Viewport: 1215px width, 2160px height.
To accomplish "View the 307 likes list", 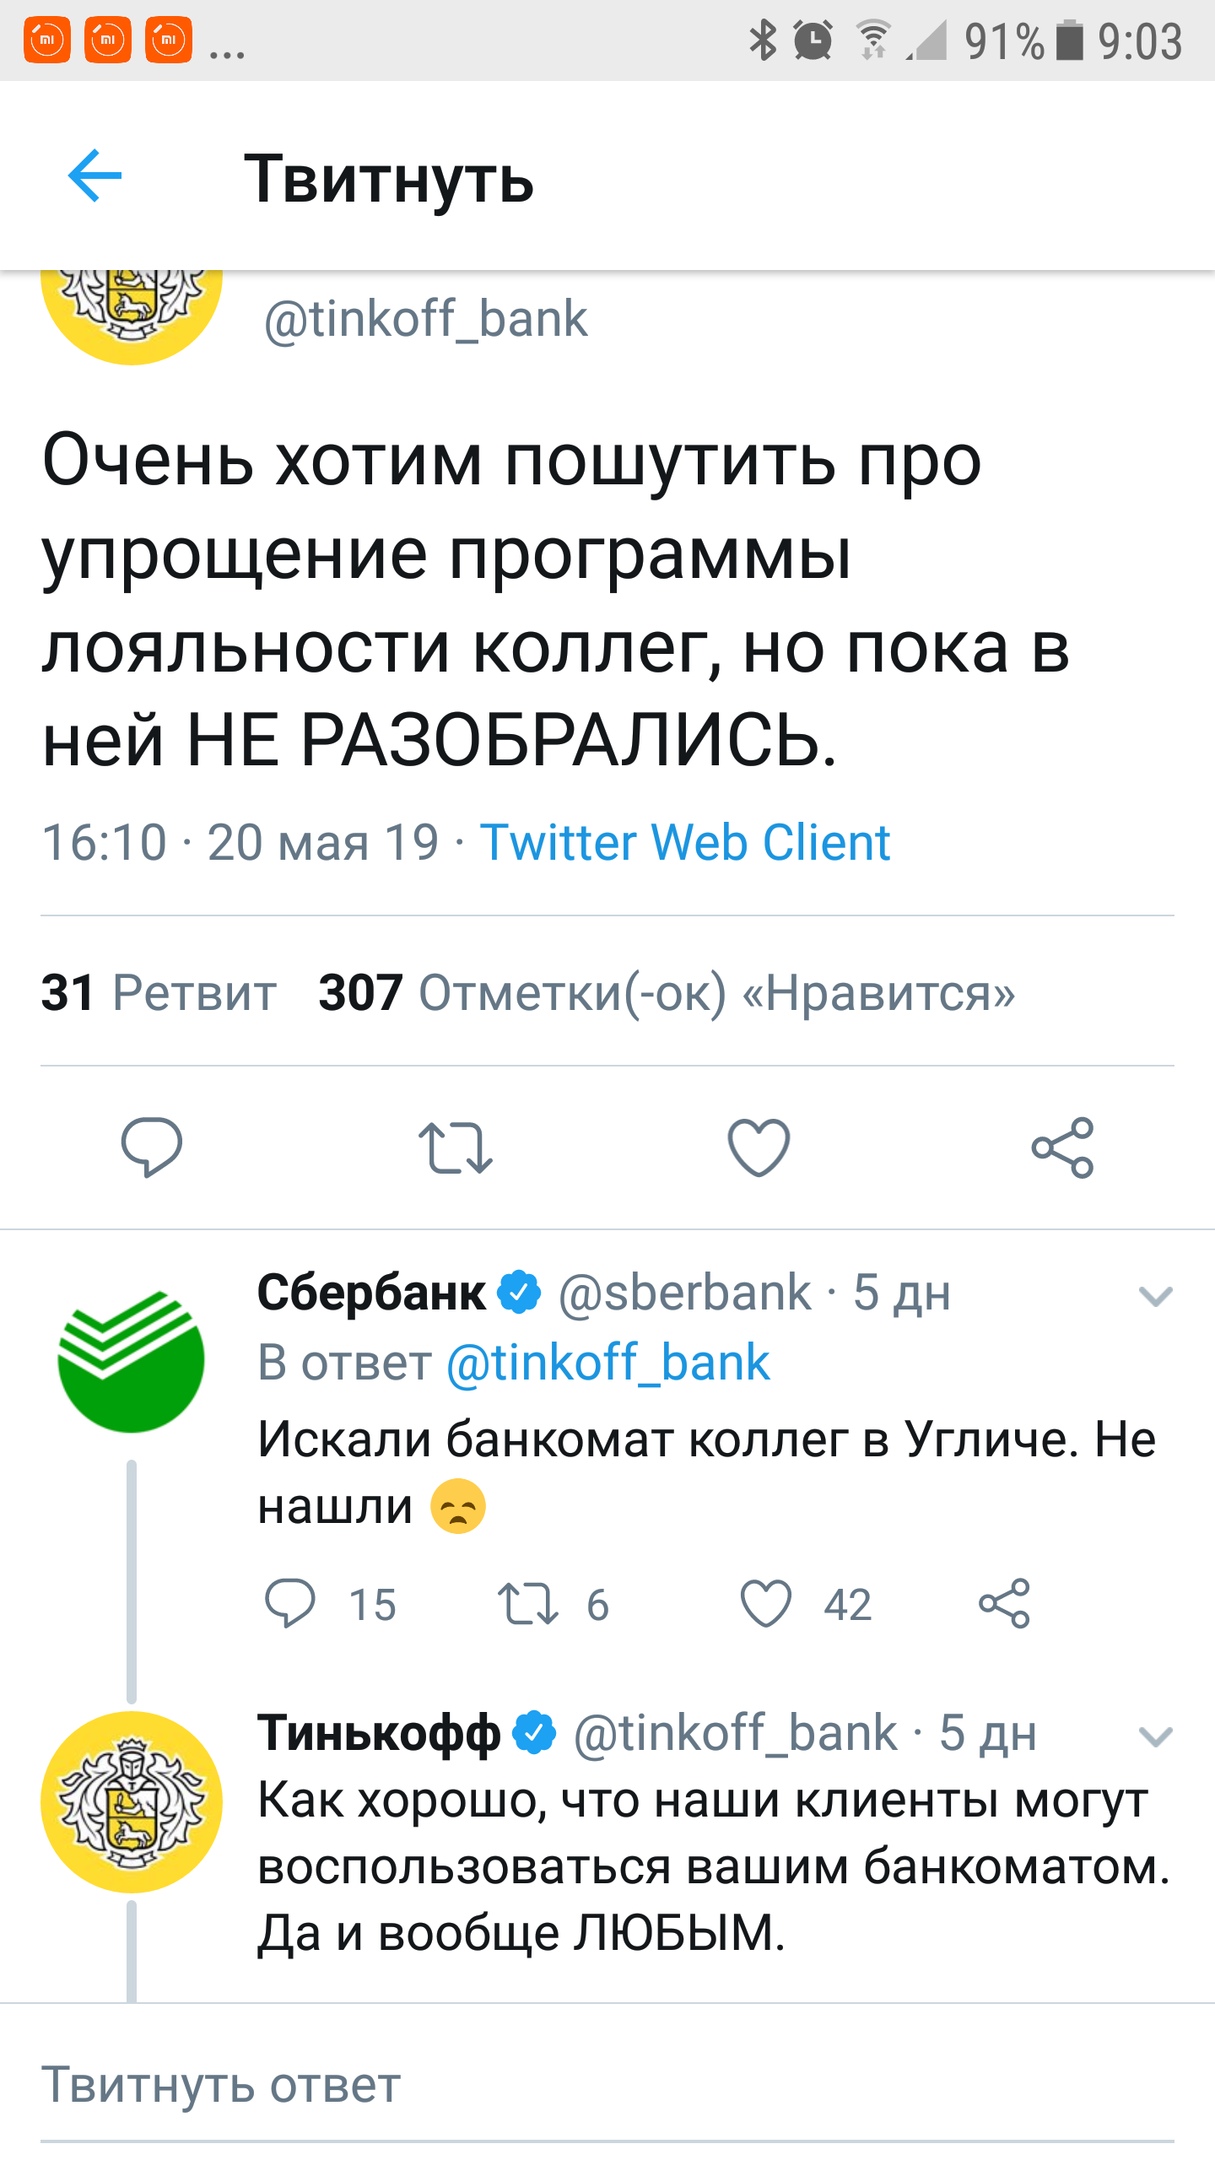I will point(666,993).
